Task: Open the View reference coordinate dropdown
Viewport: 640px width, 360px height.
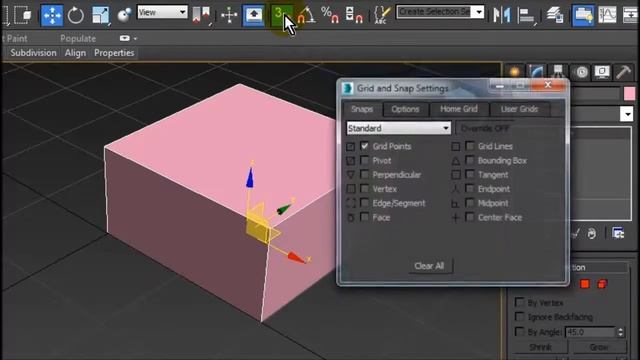Action: tap(162, 12)
